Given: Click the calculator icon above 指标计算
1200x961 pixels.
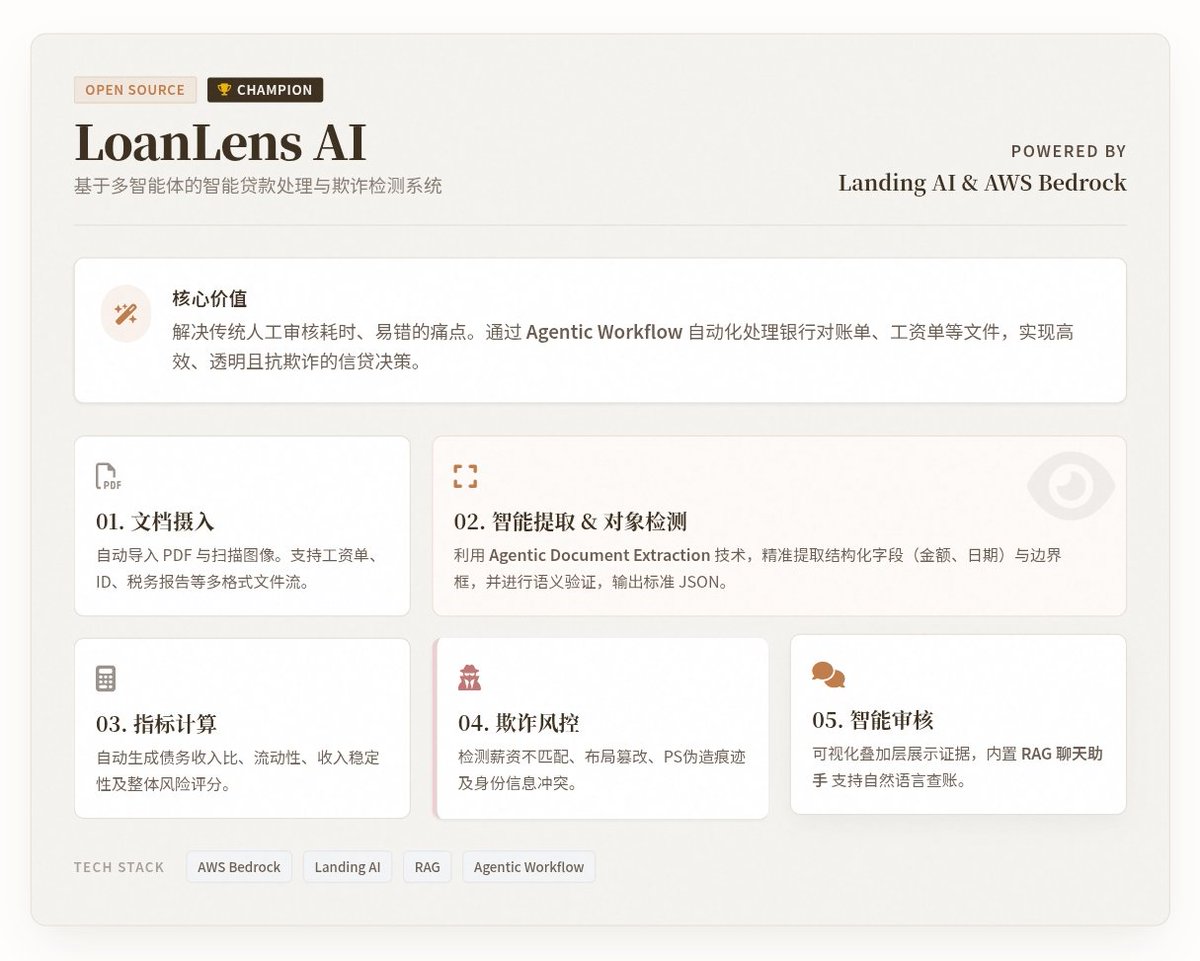Looking at the screenshot, I should click(x=106, y=678).
